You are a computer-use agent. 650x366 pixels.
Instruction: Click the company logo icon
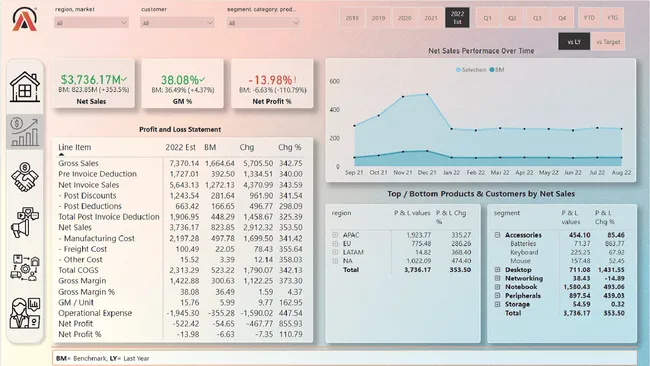click(x=24, y=19)
